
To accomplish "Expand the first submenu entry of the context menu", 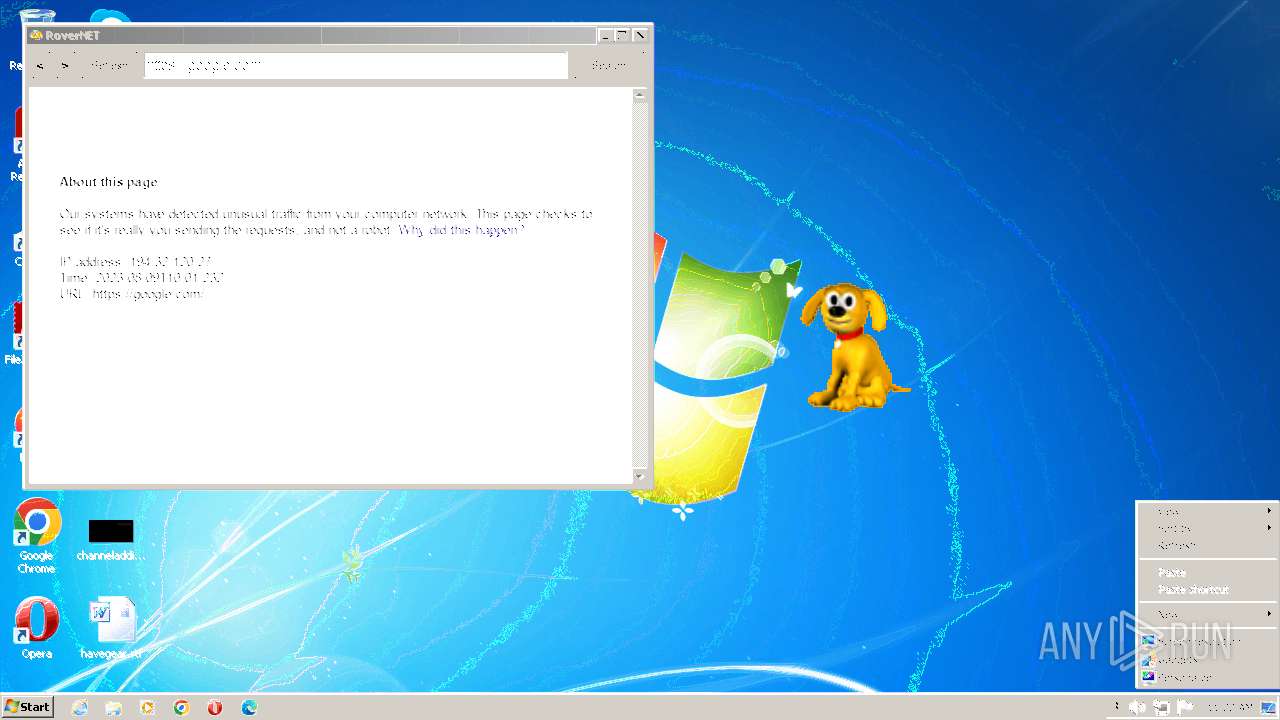I will click(1207, 511).
